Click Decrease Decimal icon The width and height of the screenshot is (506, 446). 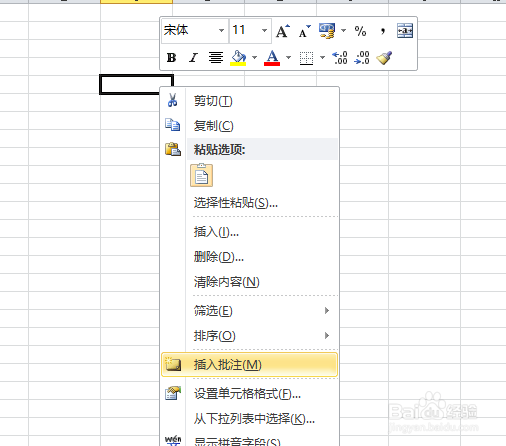362,58
